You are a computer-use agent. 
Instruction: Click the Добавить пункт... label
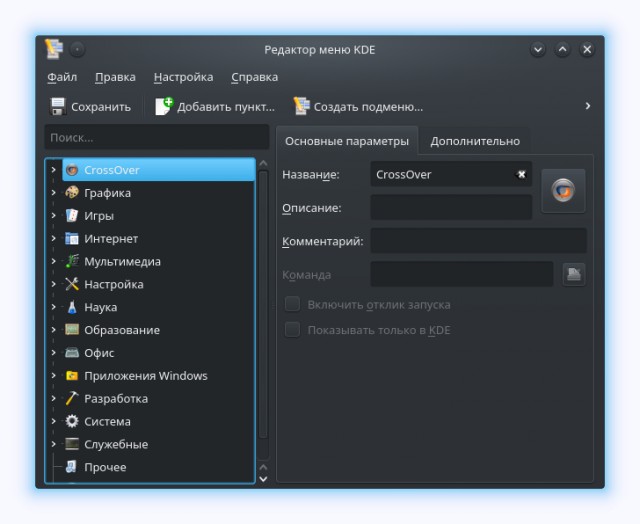pos(226,107)
